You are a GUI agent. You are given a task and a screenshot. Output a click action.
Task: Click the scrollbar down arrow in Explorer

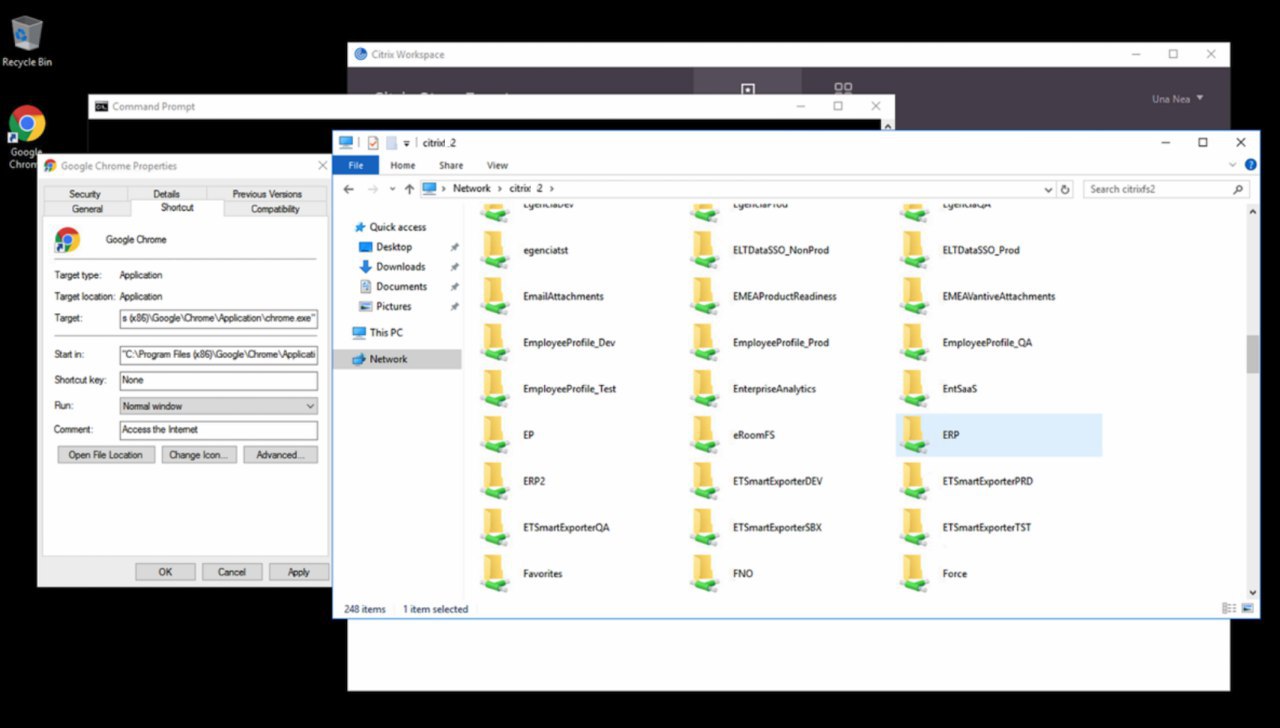[1252, 592]
